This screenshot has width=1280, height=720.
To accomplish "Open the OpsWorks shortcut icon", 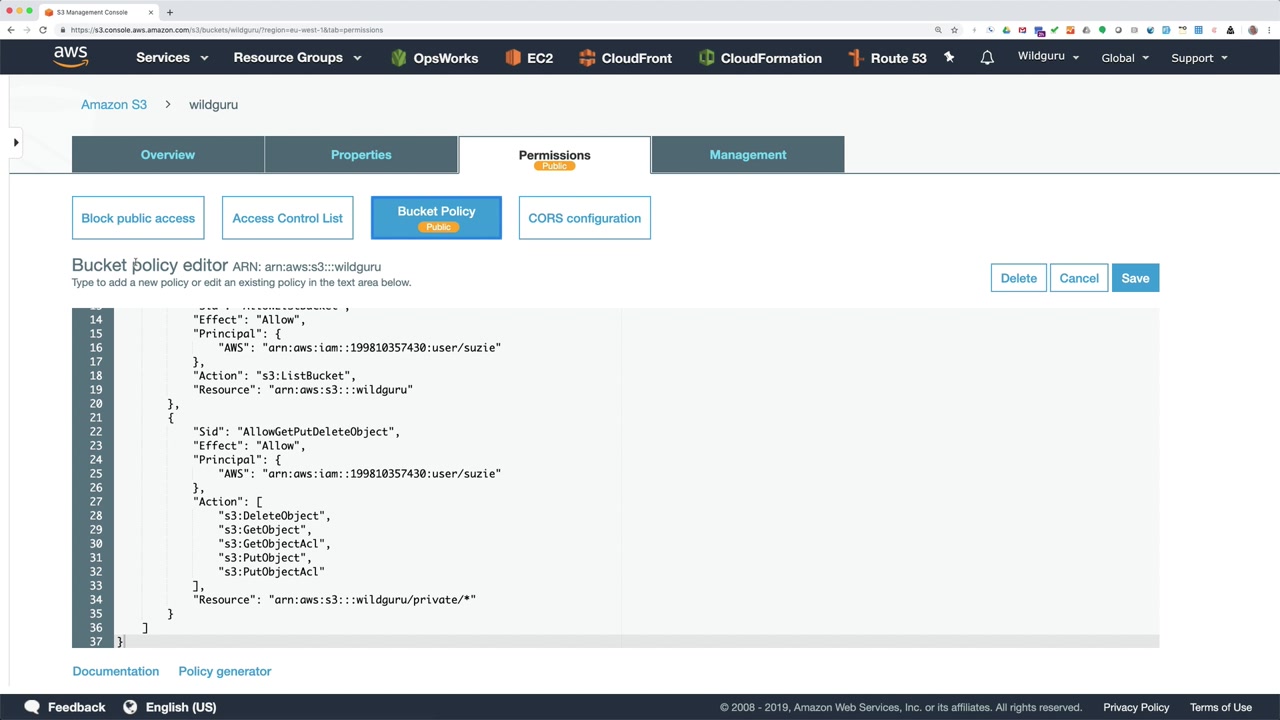I will pyautogui.click(x=399, y=58).
